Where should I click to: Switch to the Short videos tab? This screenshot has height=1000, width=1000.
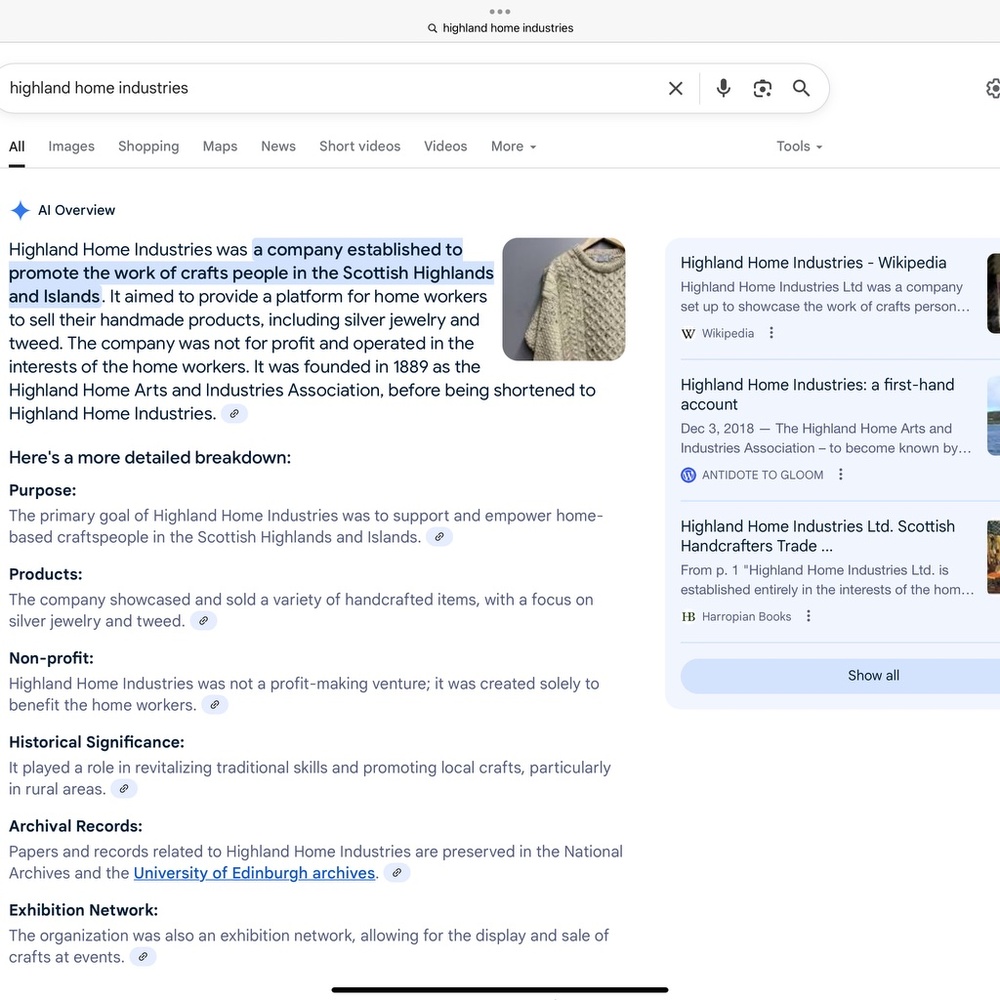point(360,147)
